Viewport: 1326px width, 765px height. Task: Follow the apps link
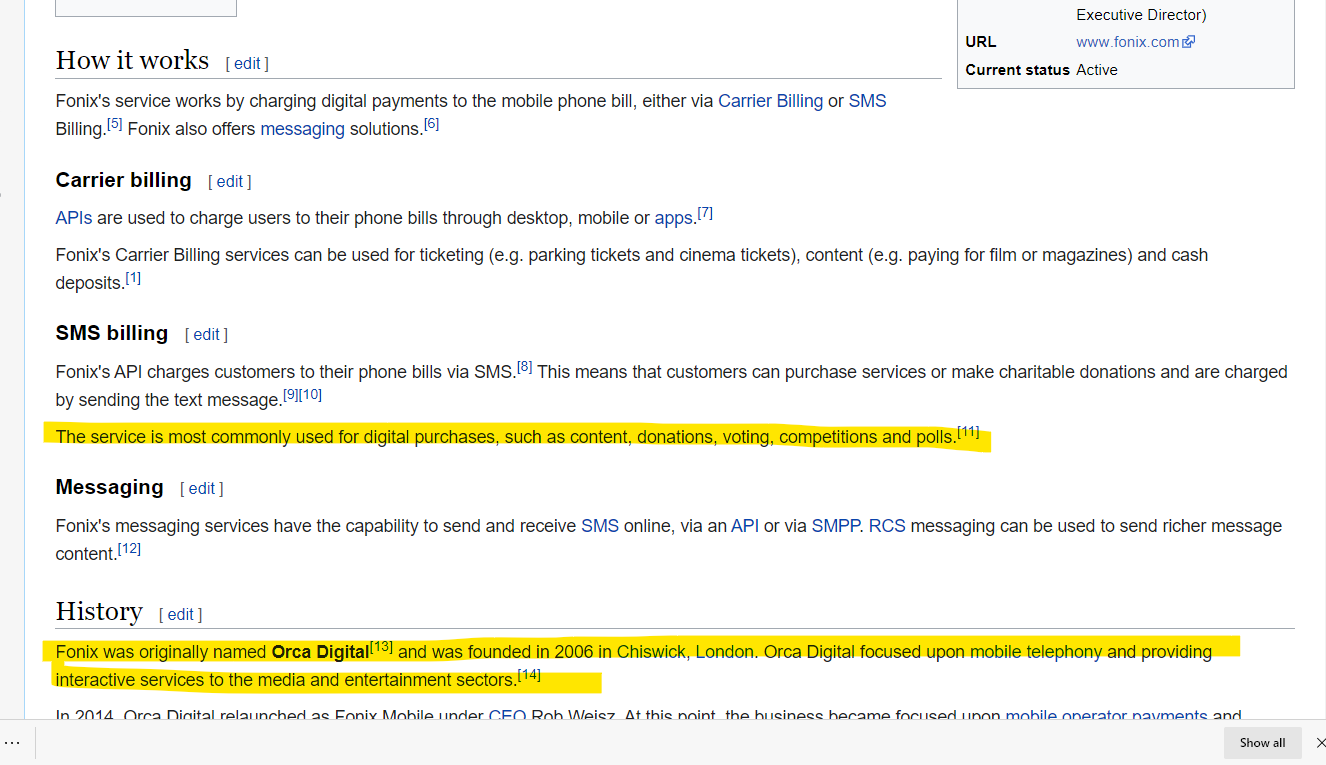click(674, 218)
